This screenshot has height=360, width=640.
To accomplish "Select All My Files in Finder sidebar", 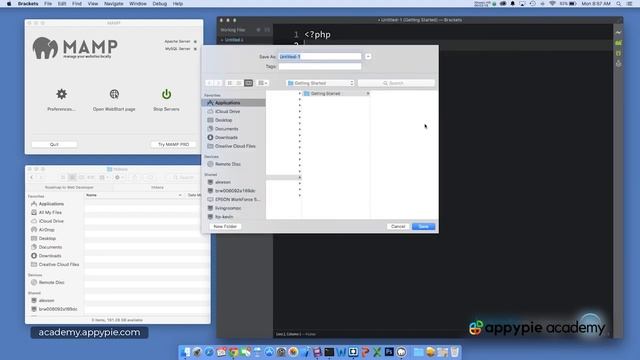I will coord(50,213).
